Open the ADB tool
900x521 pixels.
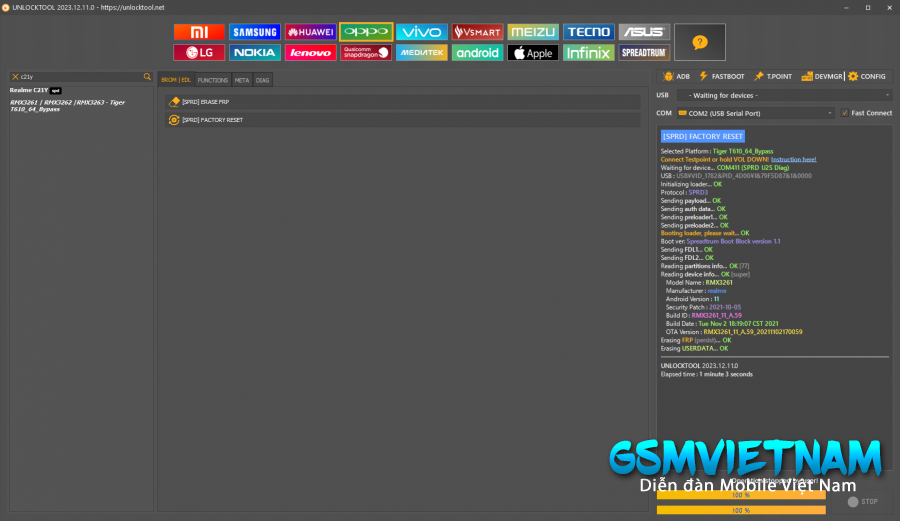[676, 76]
